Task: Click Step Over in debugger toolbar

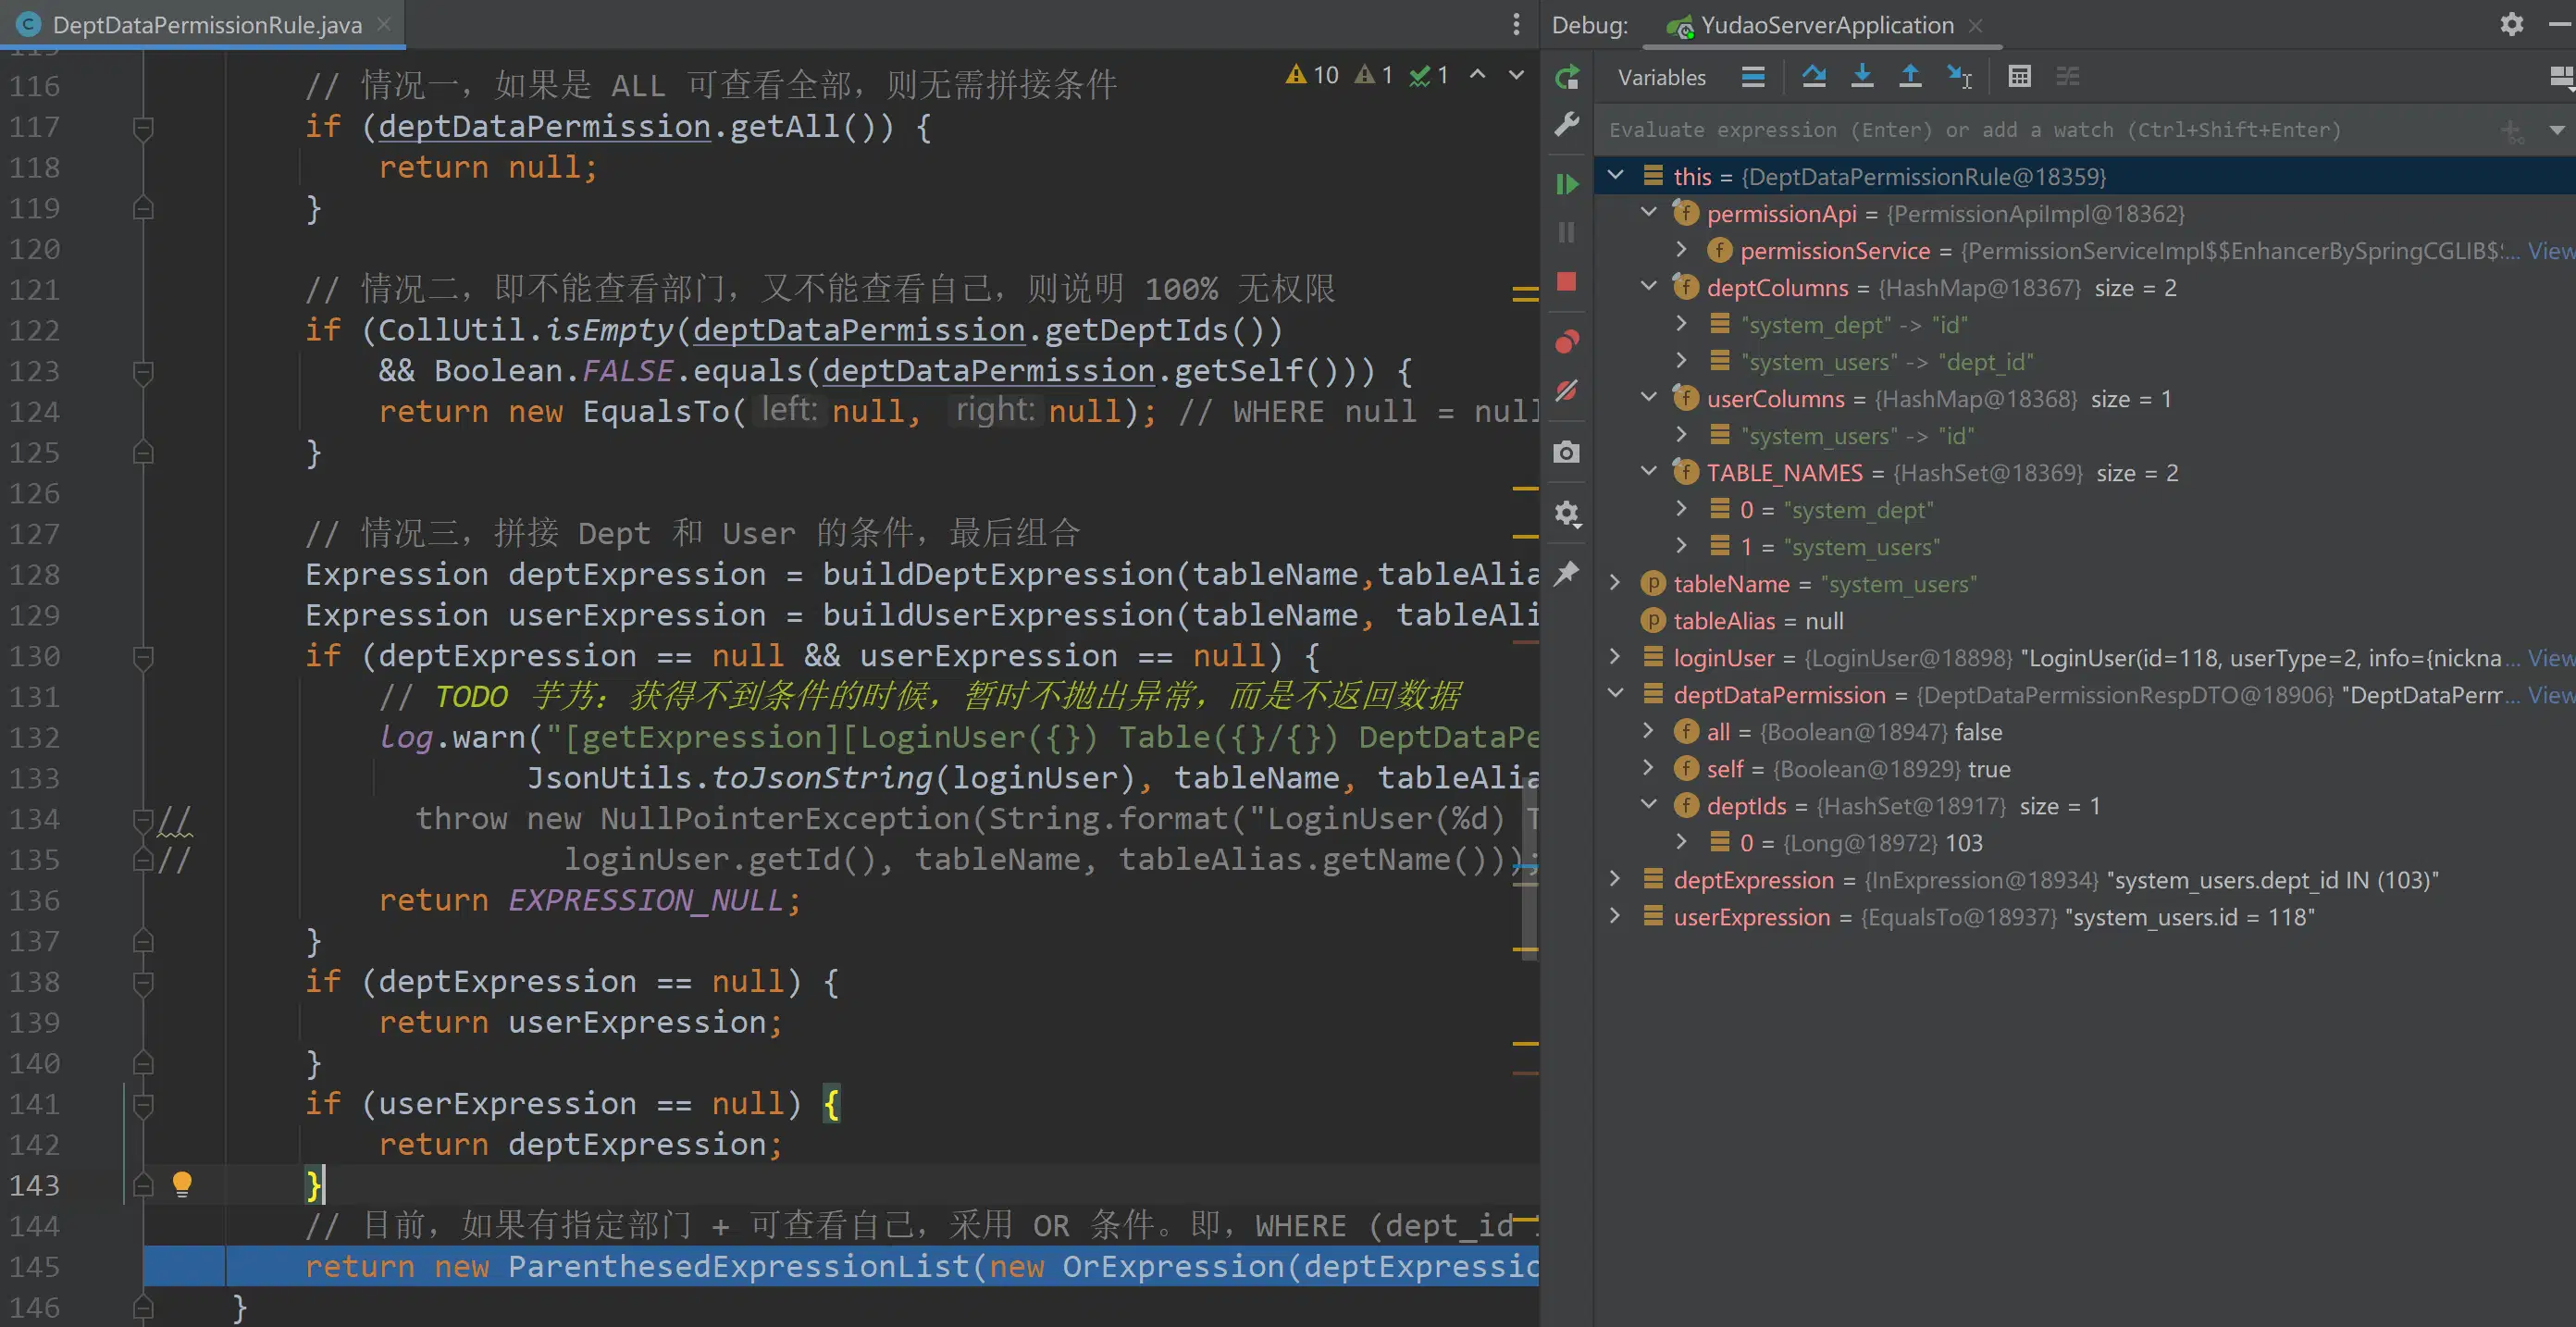Action: tap(1814, 77)
